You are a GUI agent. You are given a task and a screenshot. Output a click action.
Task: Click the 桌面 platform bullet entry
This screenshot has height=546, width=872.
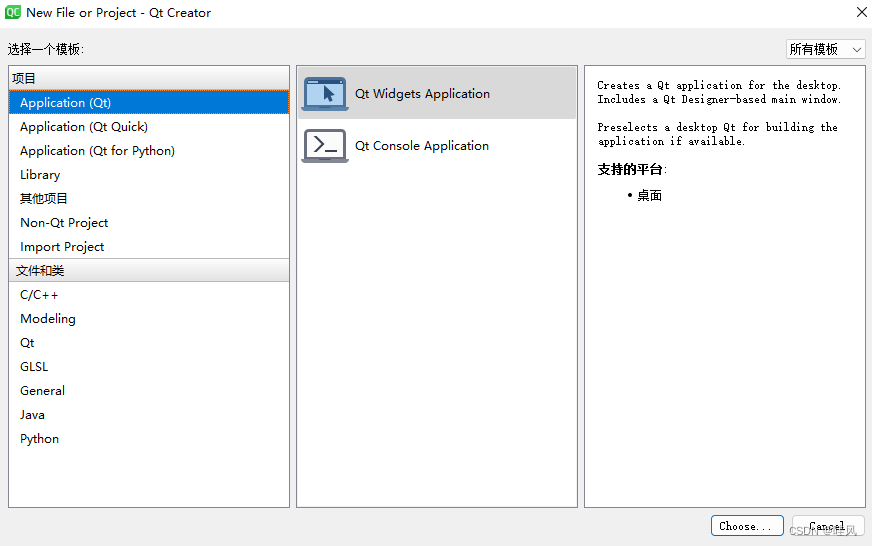[x=649, y=196]
